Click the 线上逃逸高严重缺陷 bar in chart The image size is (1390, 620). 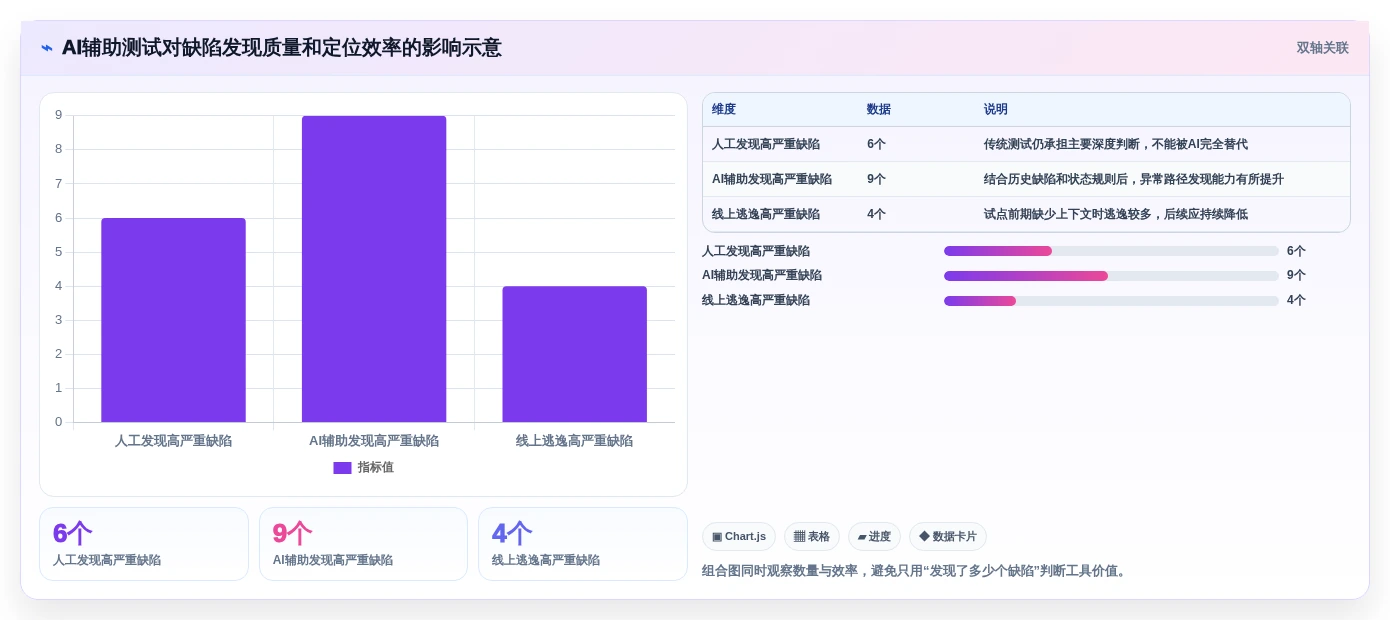point(575,354)
